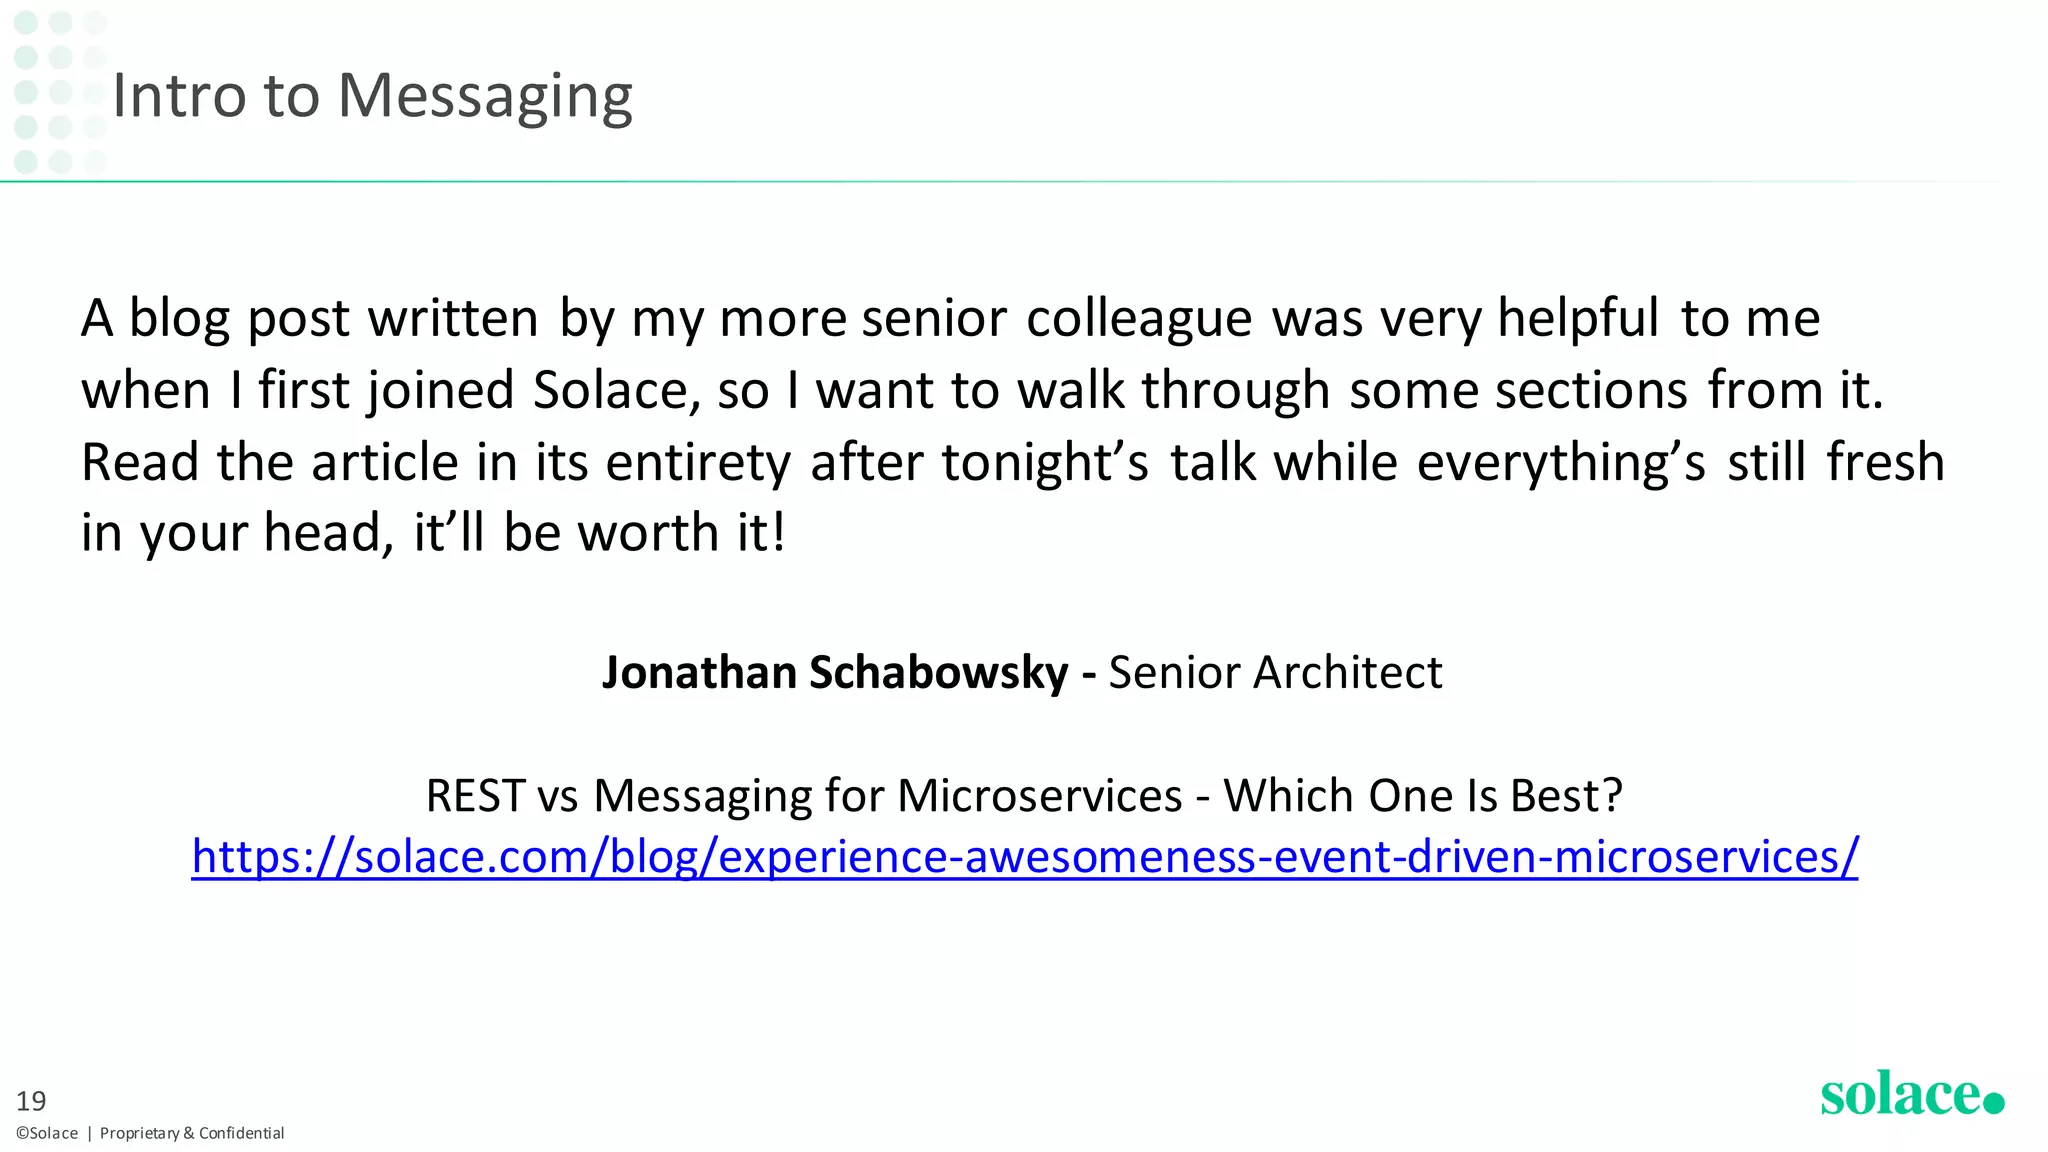Click the decorative green dot grid

59,92
